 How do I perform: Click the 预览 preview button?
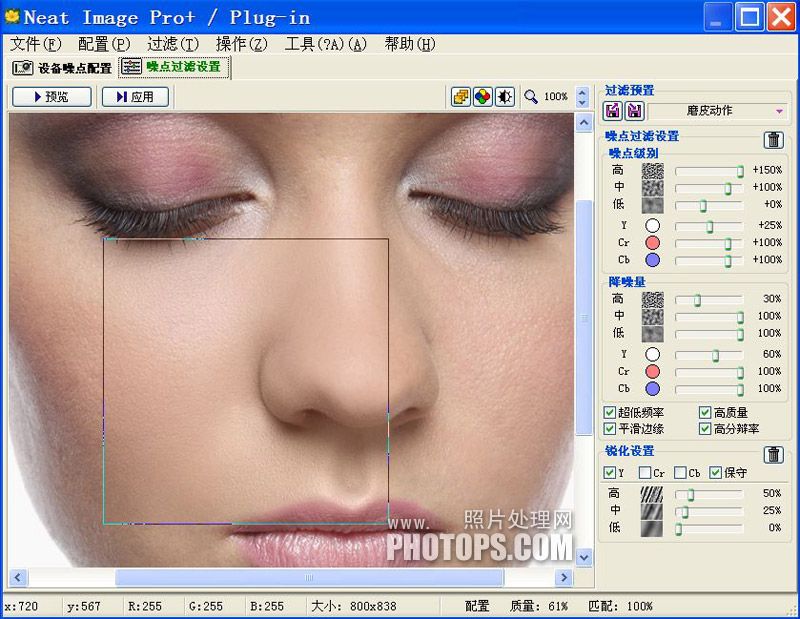point(52,96)
